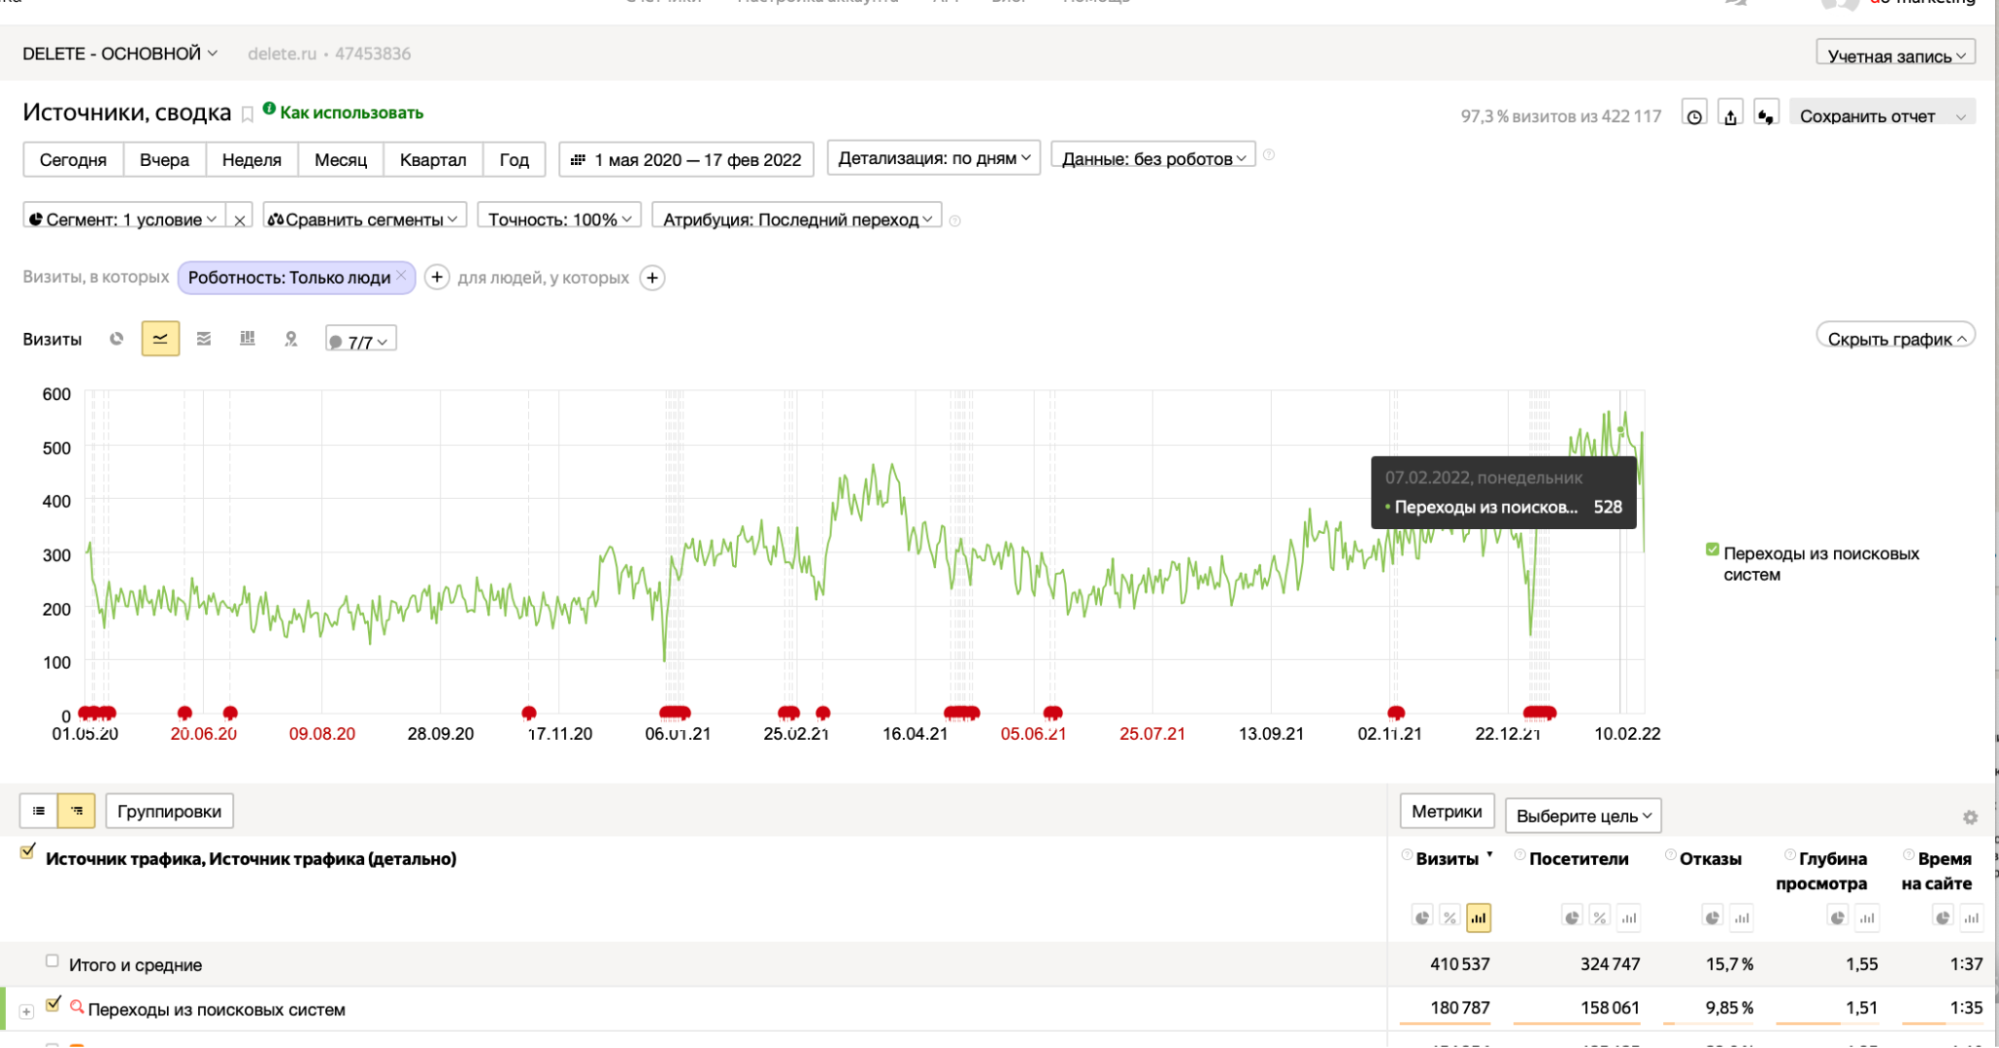Open Детализация: по дням dropdown

(x=934, y=158)
